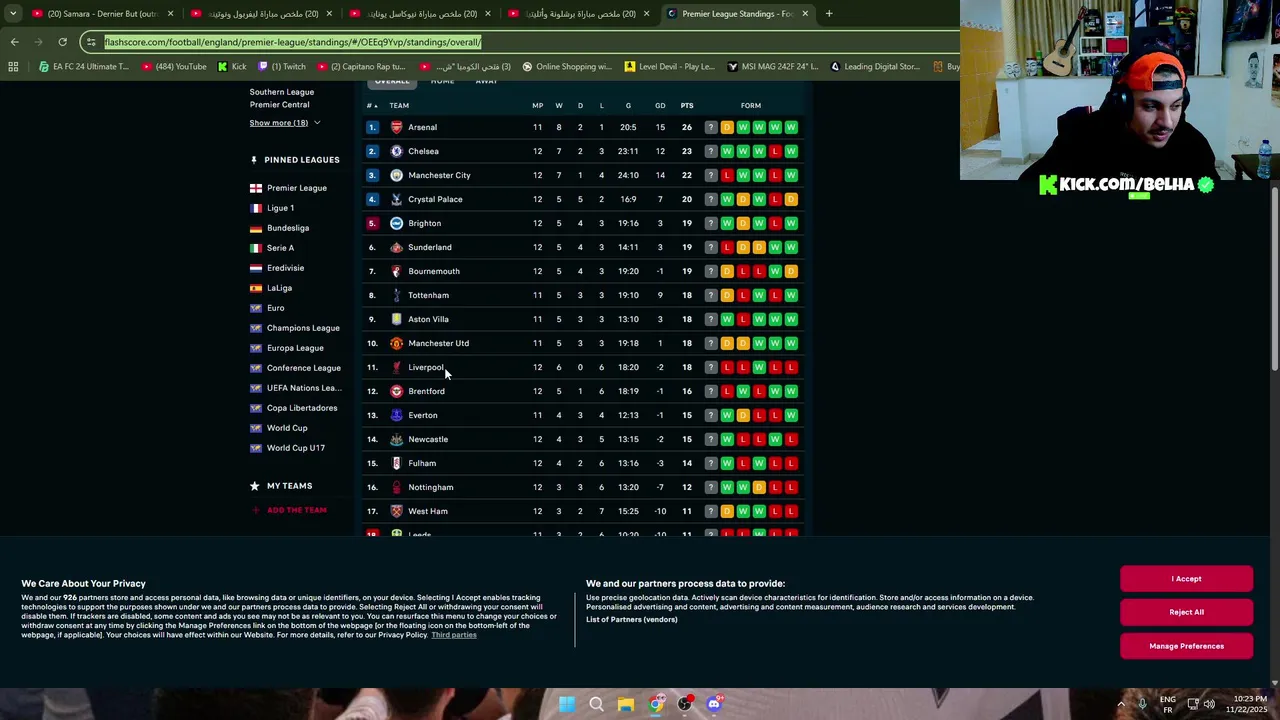Sort by the MP column header
Screen dimensions: 1280x720
[537, 106]
